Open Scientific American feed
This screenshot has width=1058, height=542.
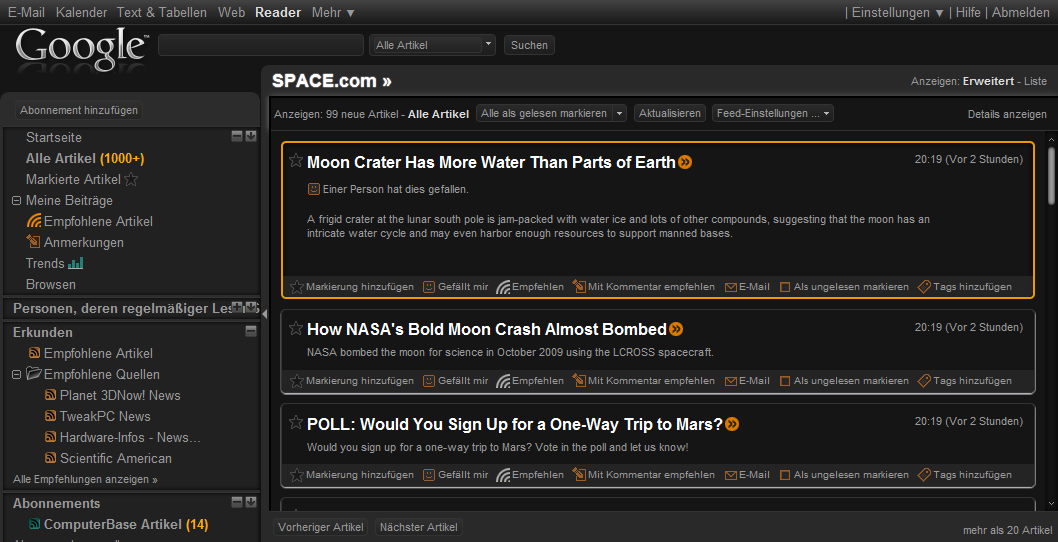[x=108, y=458]
